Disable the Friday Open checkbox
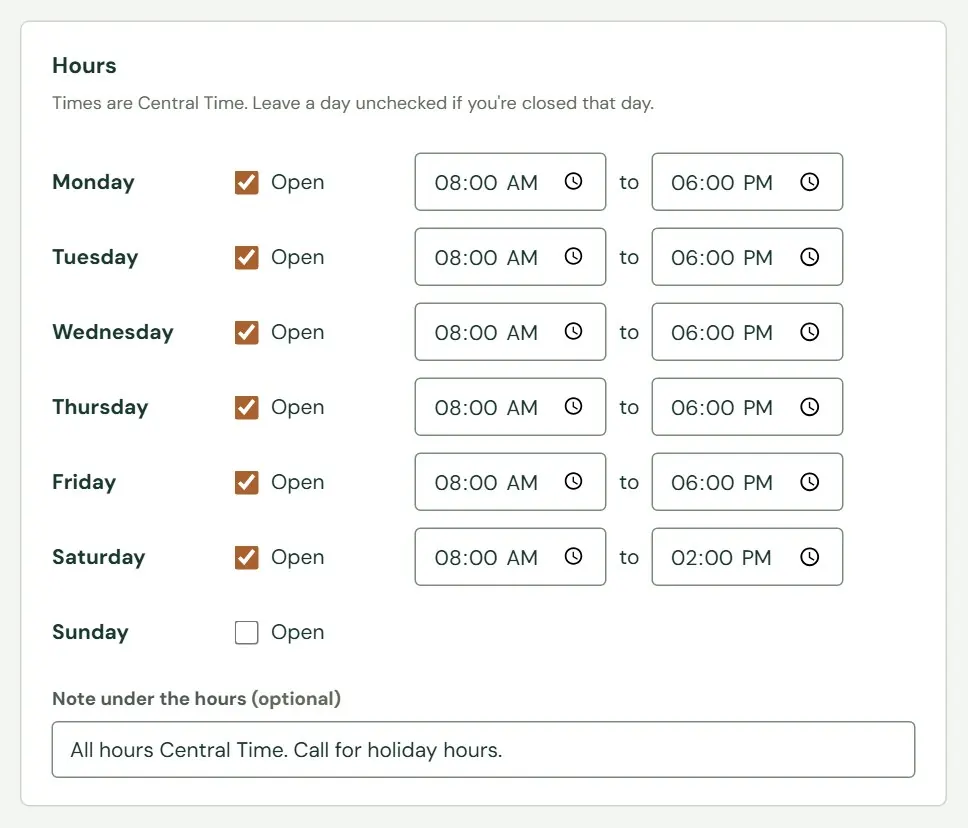 coord(246,482)
